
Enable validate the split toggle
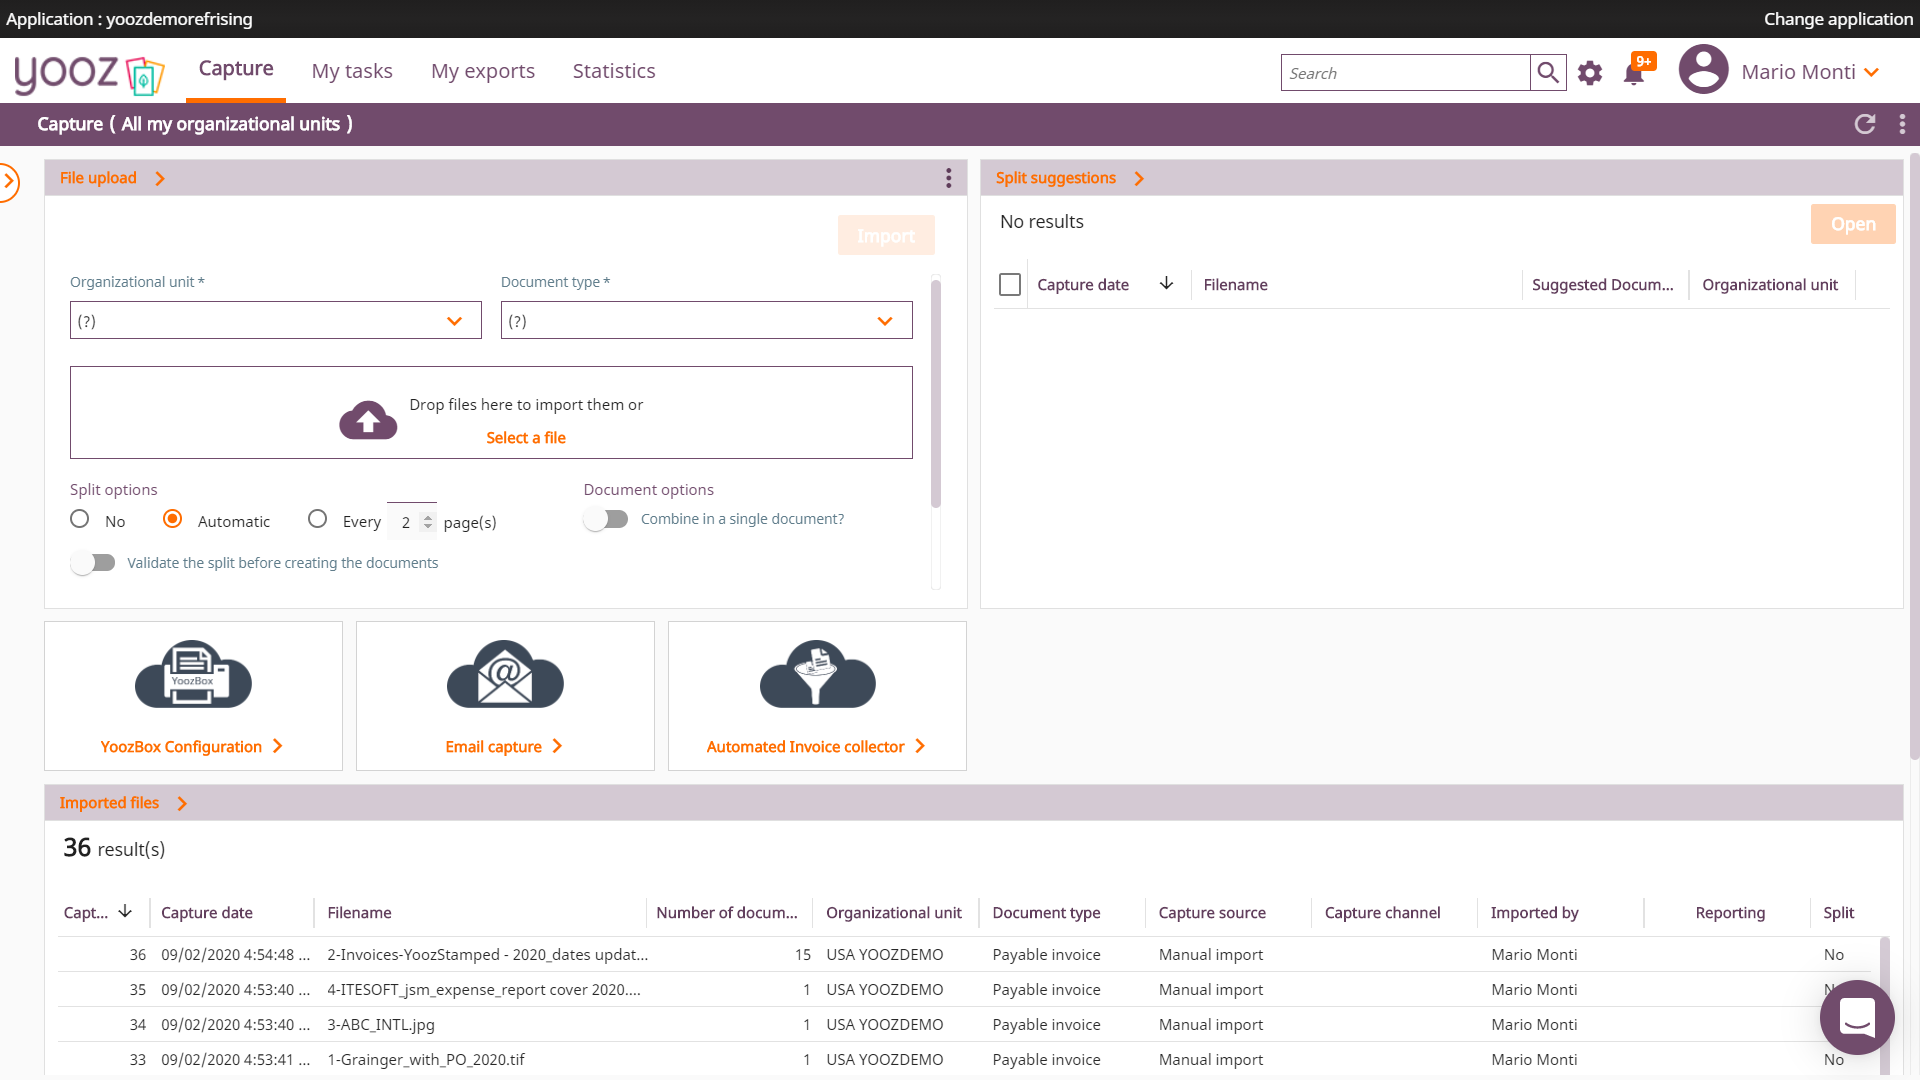click(x=93, y=563)
